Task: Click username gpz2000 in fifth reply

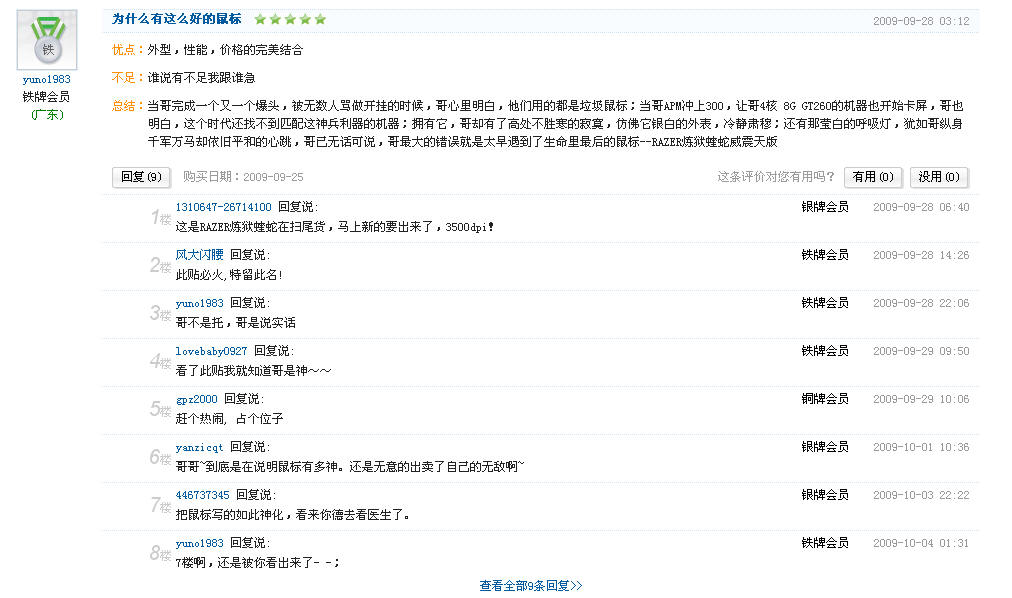Action: click(x=196, y=399)
